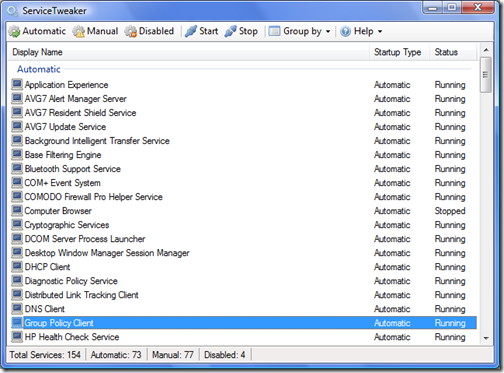504x373 pixels.
Task: Select COM+ Event System name
Action: click(62, 183)
